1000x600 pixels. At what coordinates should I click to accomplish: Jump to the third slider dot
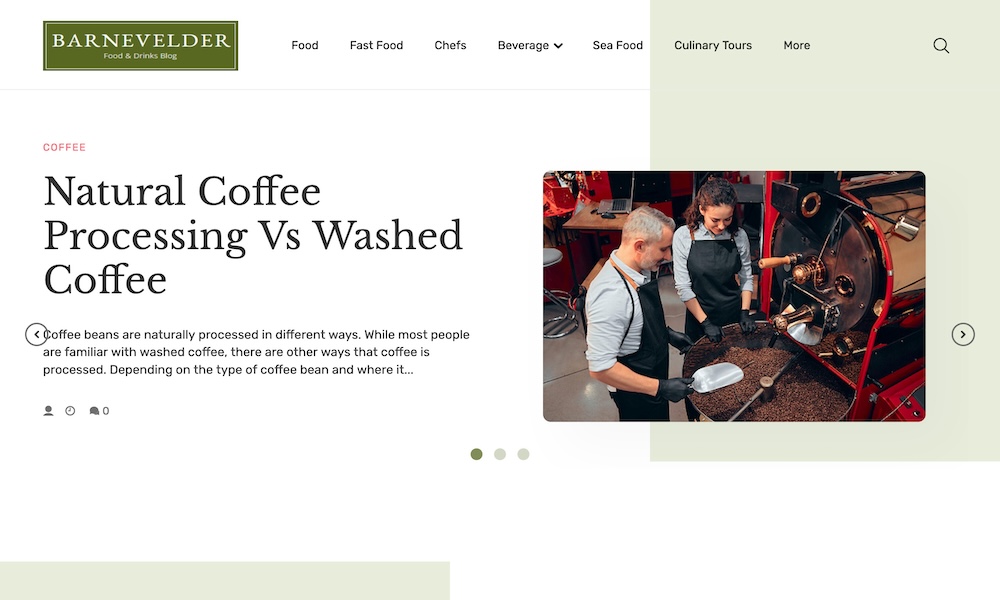click(x=524, y=454)
